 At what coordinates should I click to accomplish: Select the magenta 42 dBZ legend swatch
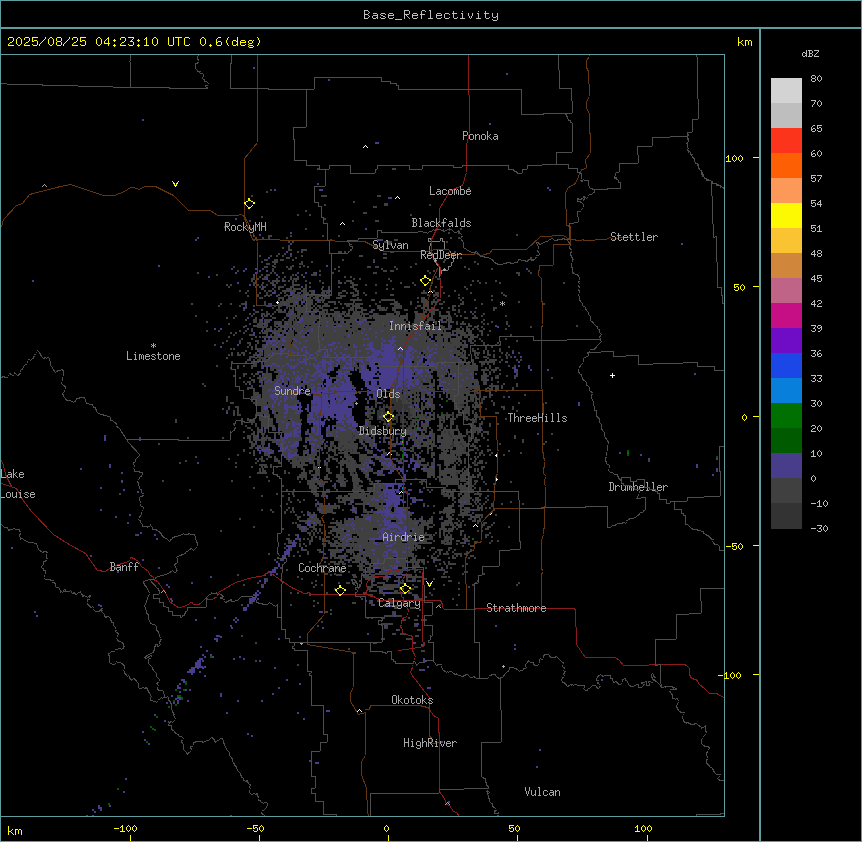[786, 316]
